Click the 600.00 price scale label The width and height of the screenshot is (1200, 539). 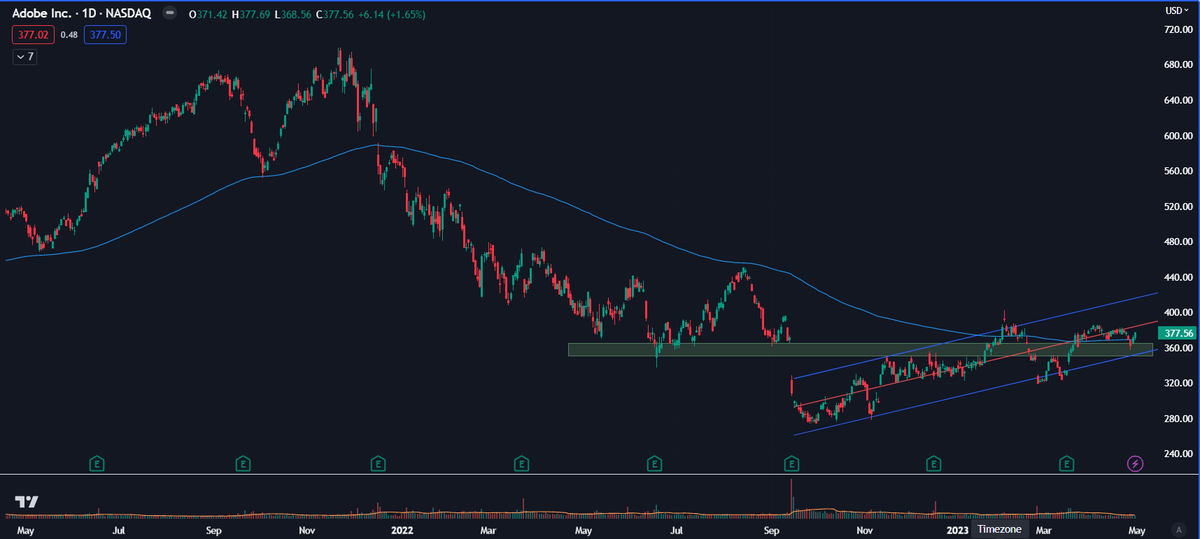pyautogui.click(x=1176, y=136)
